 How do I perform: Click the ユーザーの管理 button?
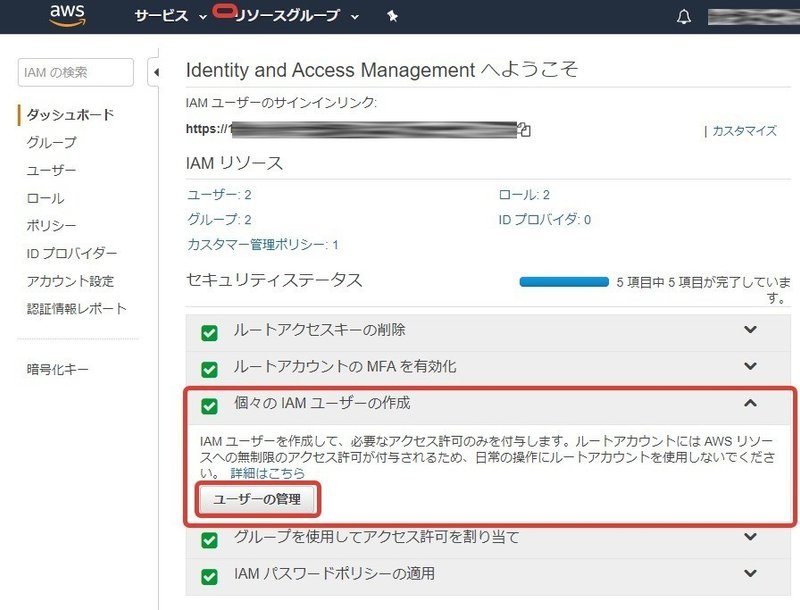tap(257, 499)
